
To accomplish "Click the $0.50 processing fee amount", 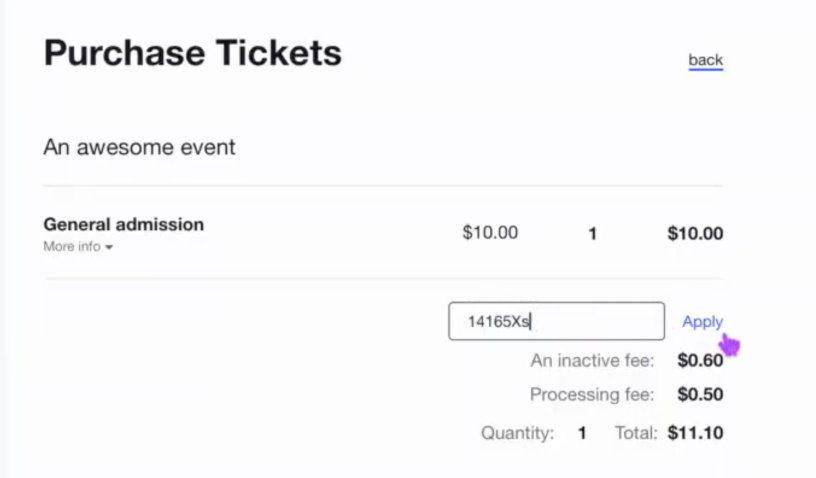I will (x=700, y=394).
